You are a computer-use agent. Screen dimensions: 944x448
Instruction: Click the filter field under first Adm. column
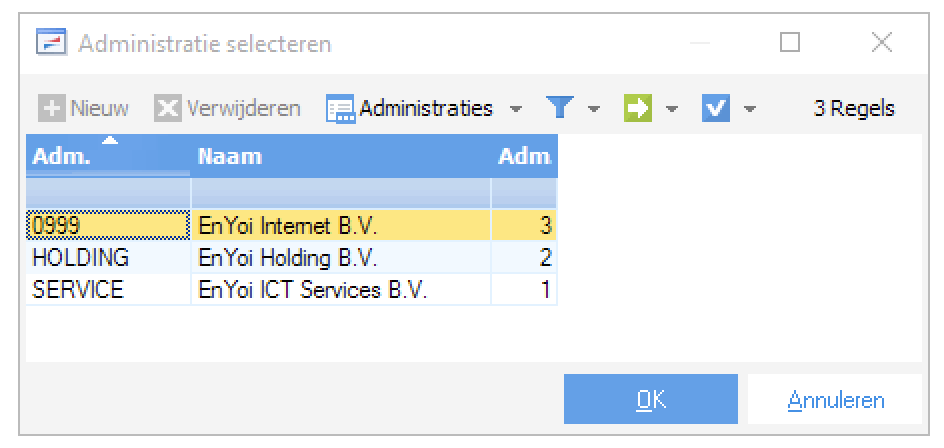(x=107, y=193)
